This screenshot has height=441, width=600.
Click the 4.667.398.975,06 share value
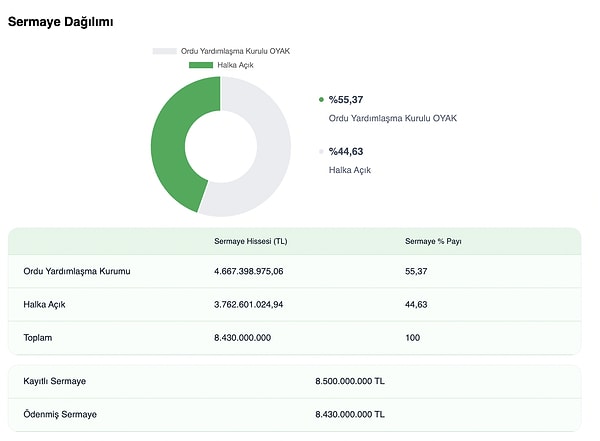point(249,271)
